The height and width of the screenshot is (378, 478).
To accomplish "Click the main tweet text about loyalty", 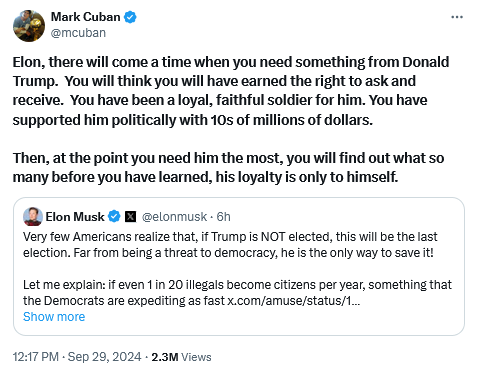I will (x=231, y=119).
